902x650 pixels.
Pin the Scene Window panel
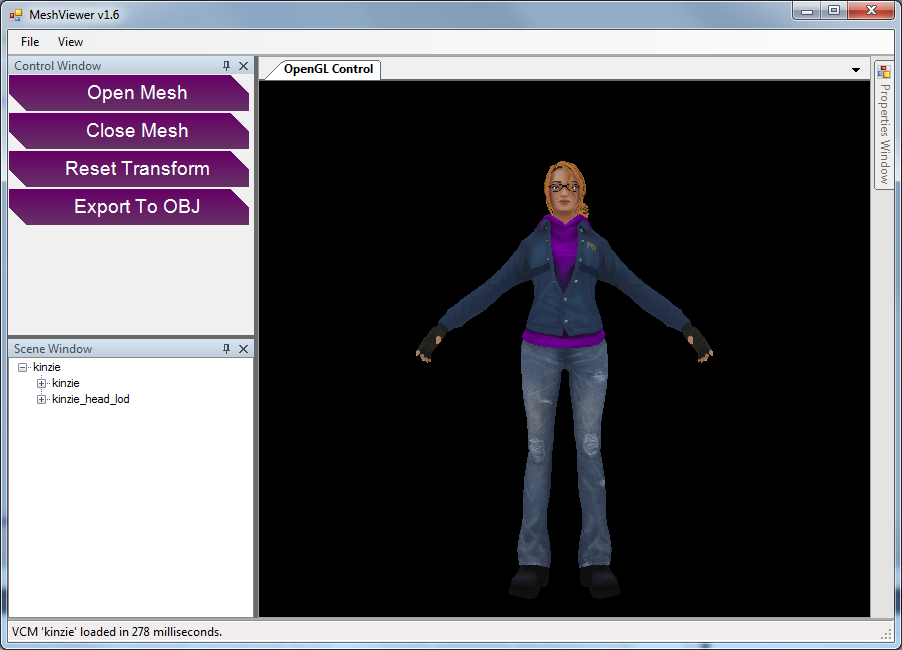[x=227, y=349]
